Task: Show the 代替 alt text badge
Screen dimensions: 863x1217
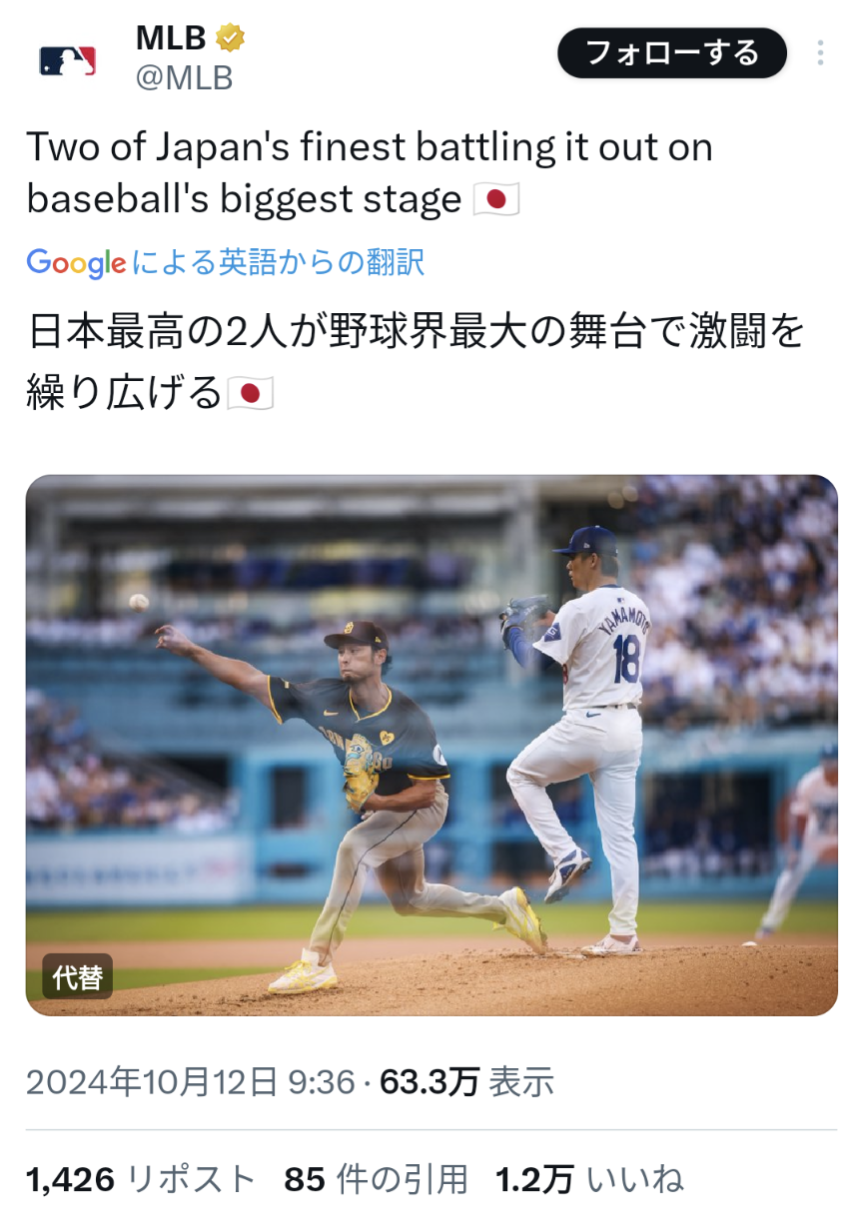Action: (77, 976)
